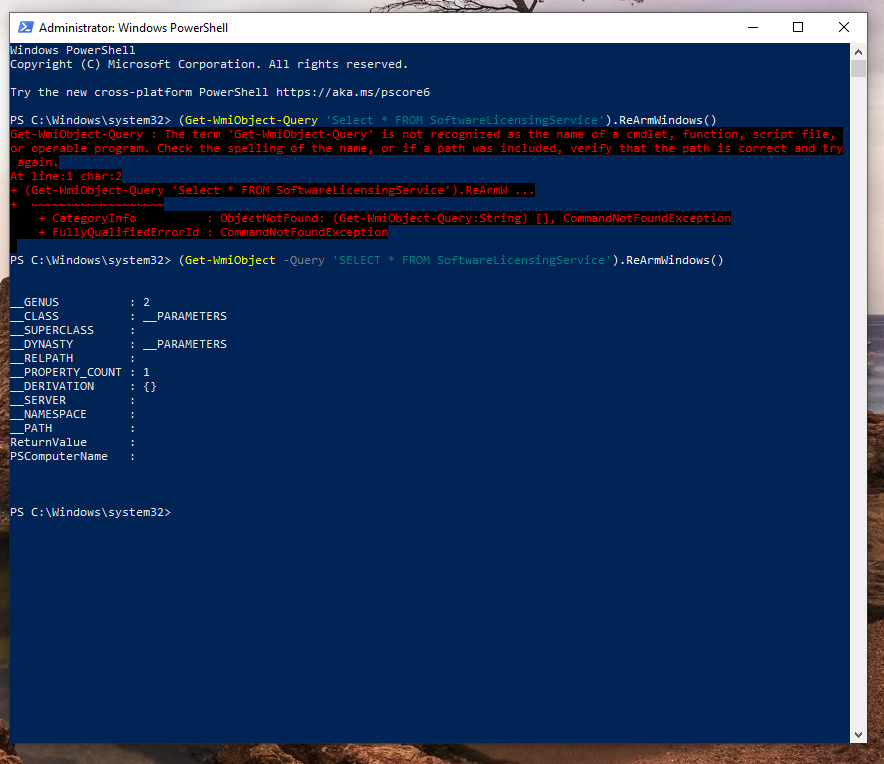Click the '__CLASS' property row label
884x764 pixels.
pyautogui.click(x=34, y=316)
